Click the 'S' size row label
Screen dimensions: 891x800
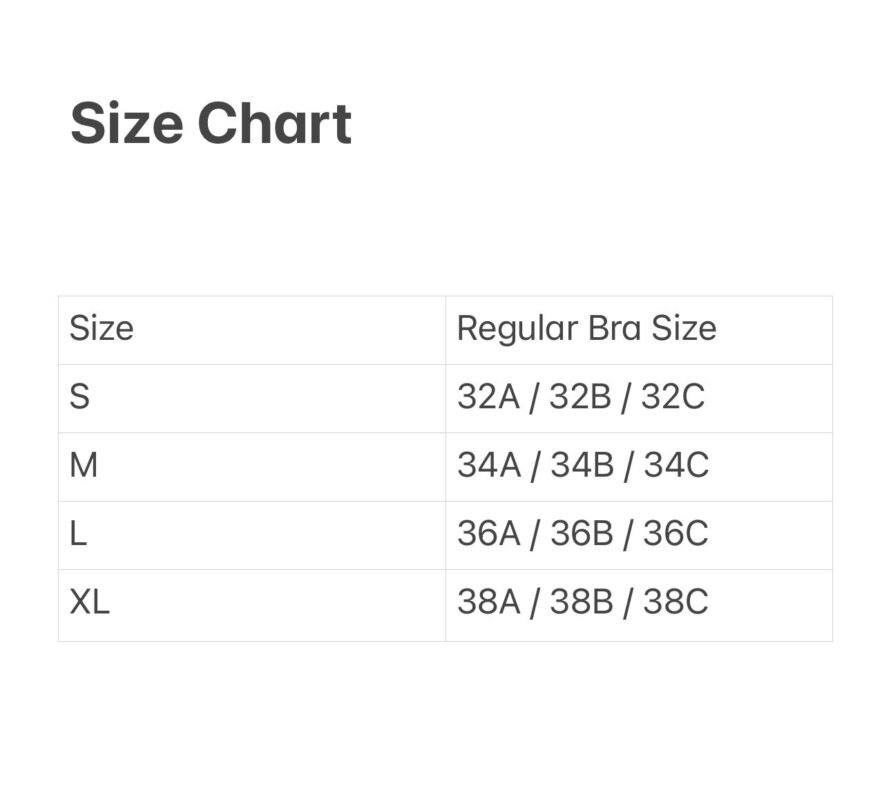pos(80,397)
